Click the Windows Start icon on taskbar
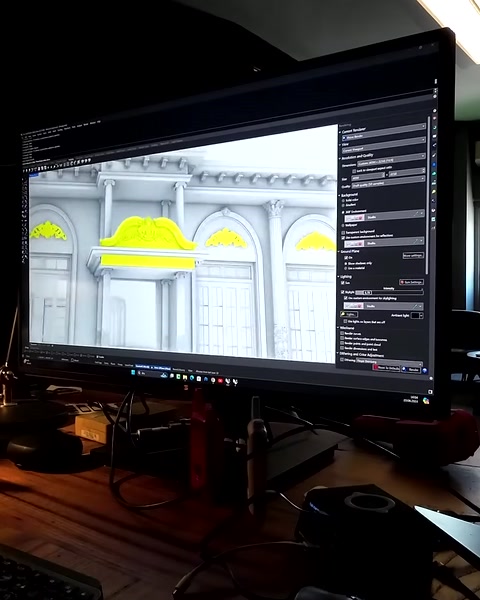Viewport: 480px width, 600px height. [x=133, y=372]
